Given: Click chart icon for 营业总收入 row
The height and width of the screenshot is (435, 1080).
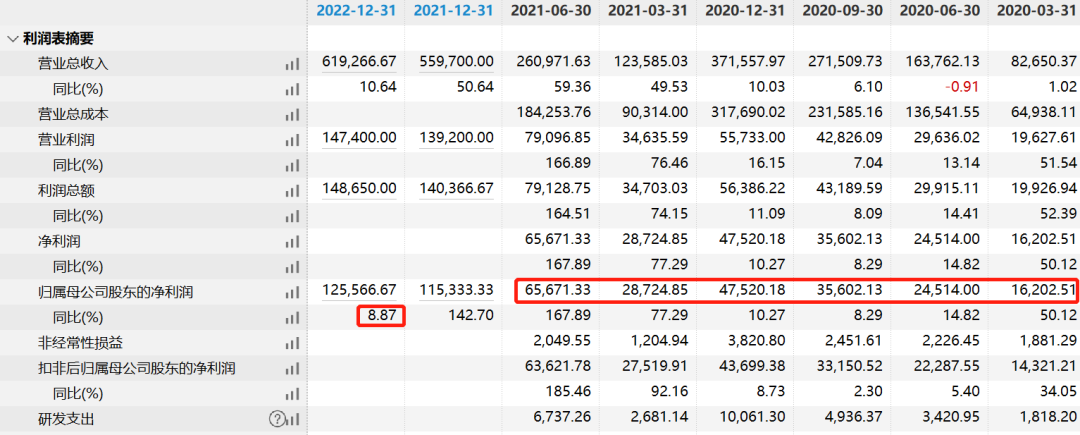Looking at the screenshot, I should 292,63.
